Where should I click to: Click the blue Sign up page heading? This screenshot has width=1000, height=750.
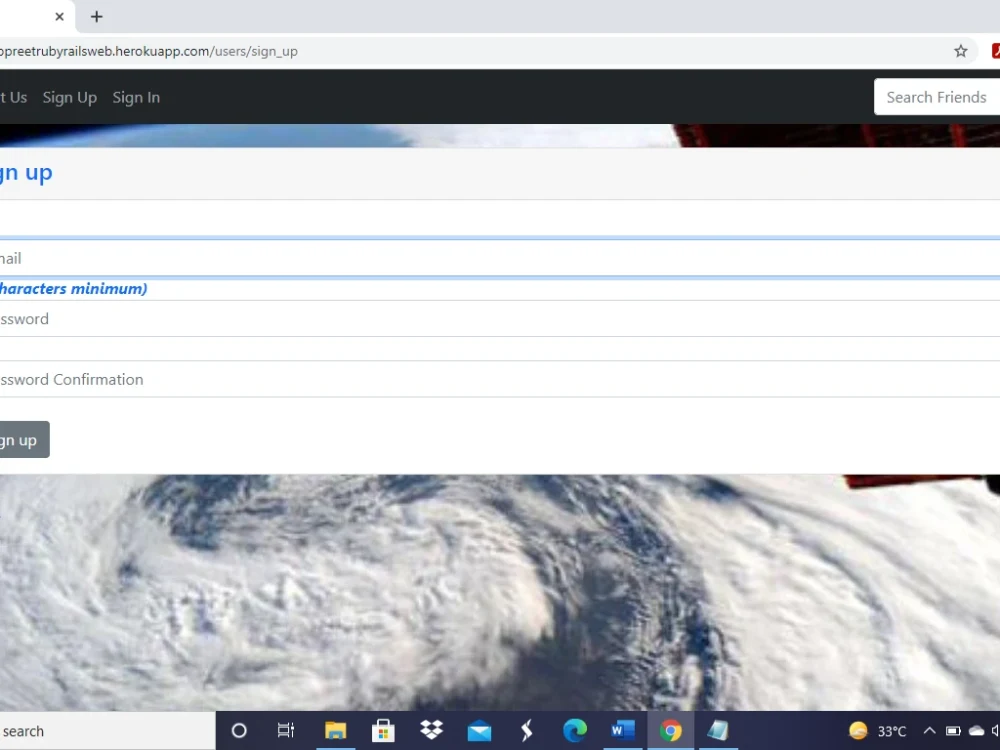(26, 172)
